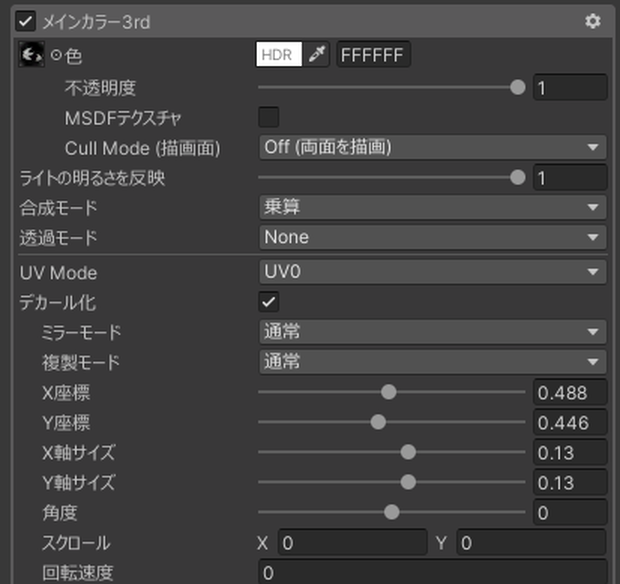Click the small circle texture picker icon beside 色

point(56,55)
